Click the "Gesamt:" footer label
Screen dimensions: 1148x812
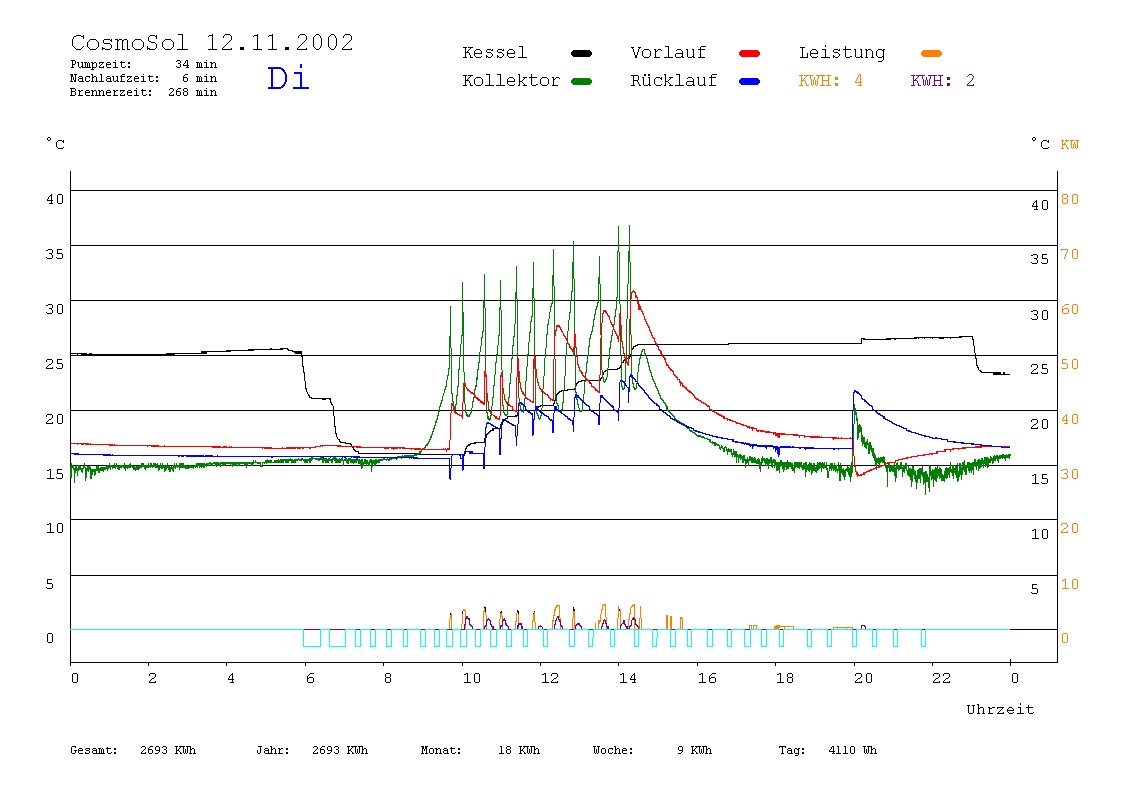(94, 750)
